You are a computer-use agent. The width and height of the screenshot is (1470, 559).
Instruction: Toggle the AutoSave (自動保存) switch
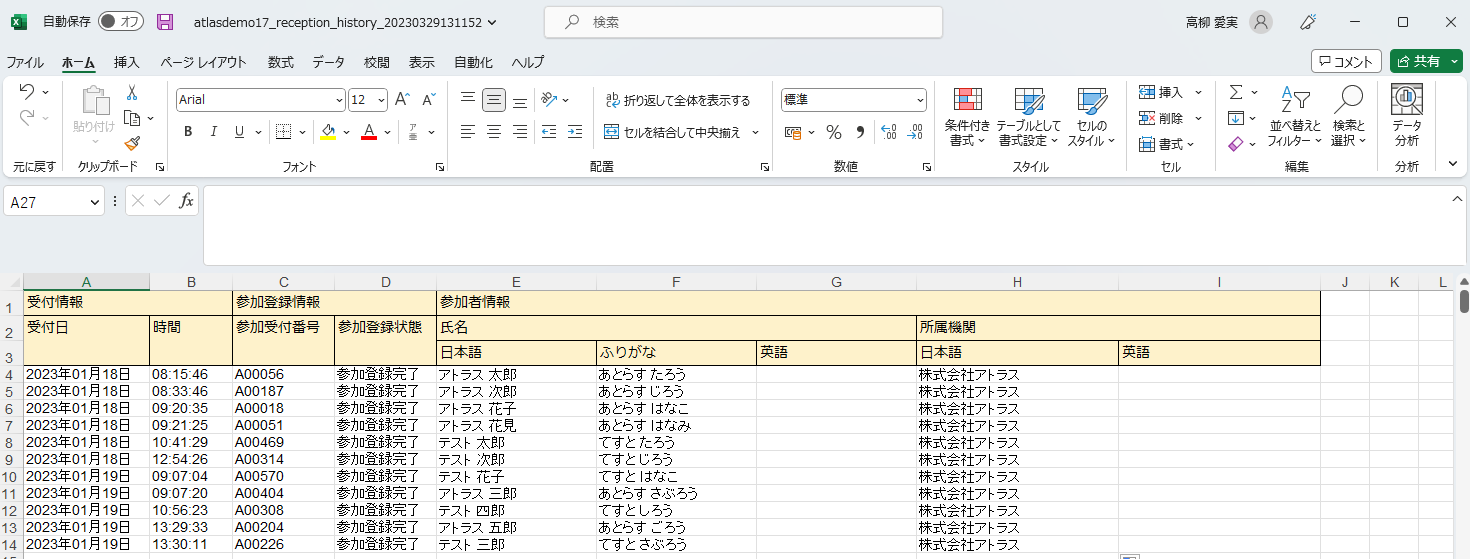[120, 22]
